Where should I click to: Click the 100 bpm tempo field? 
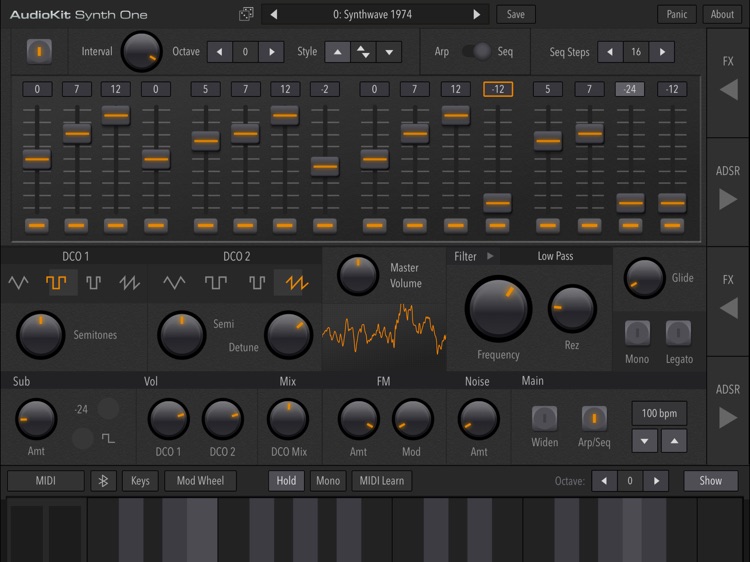coord(659,413)
